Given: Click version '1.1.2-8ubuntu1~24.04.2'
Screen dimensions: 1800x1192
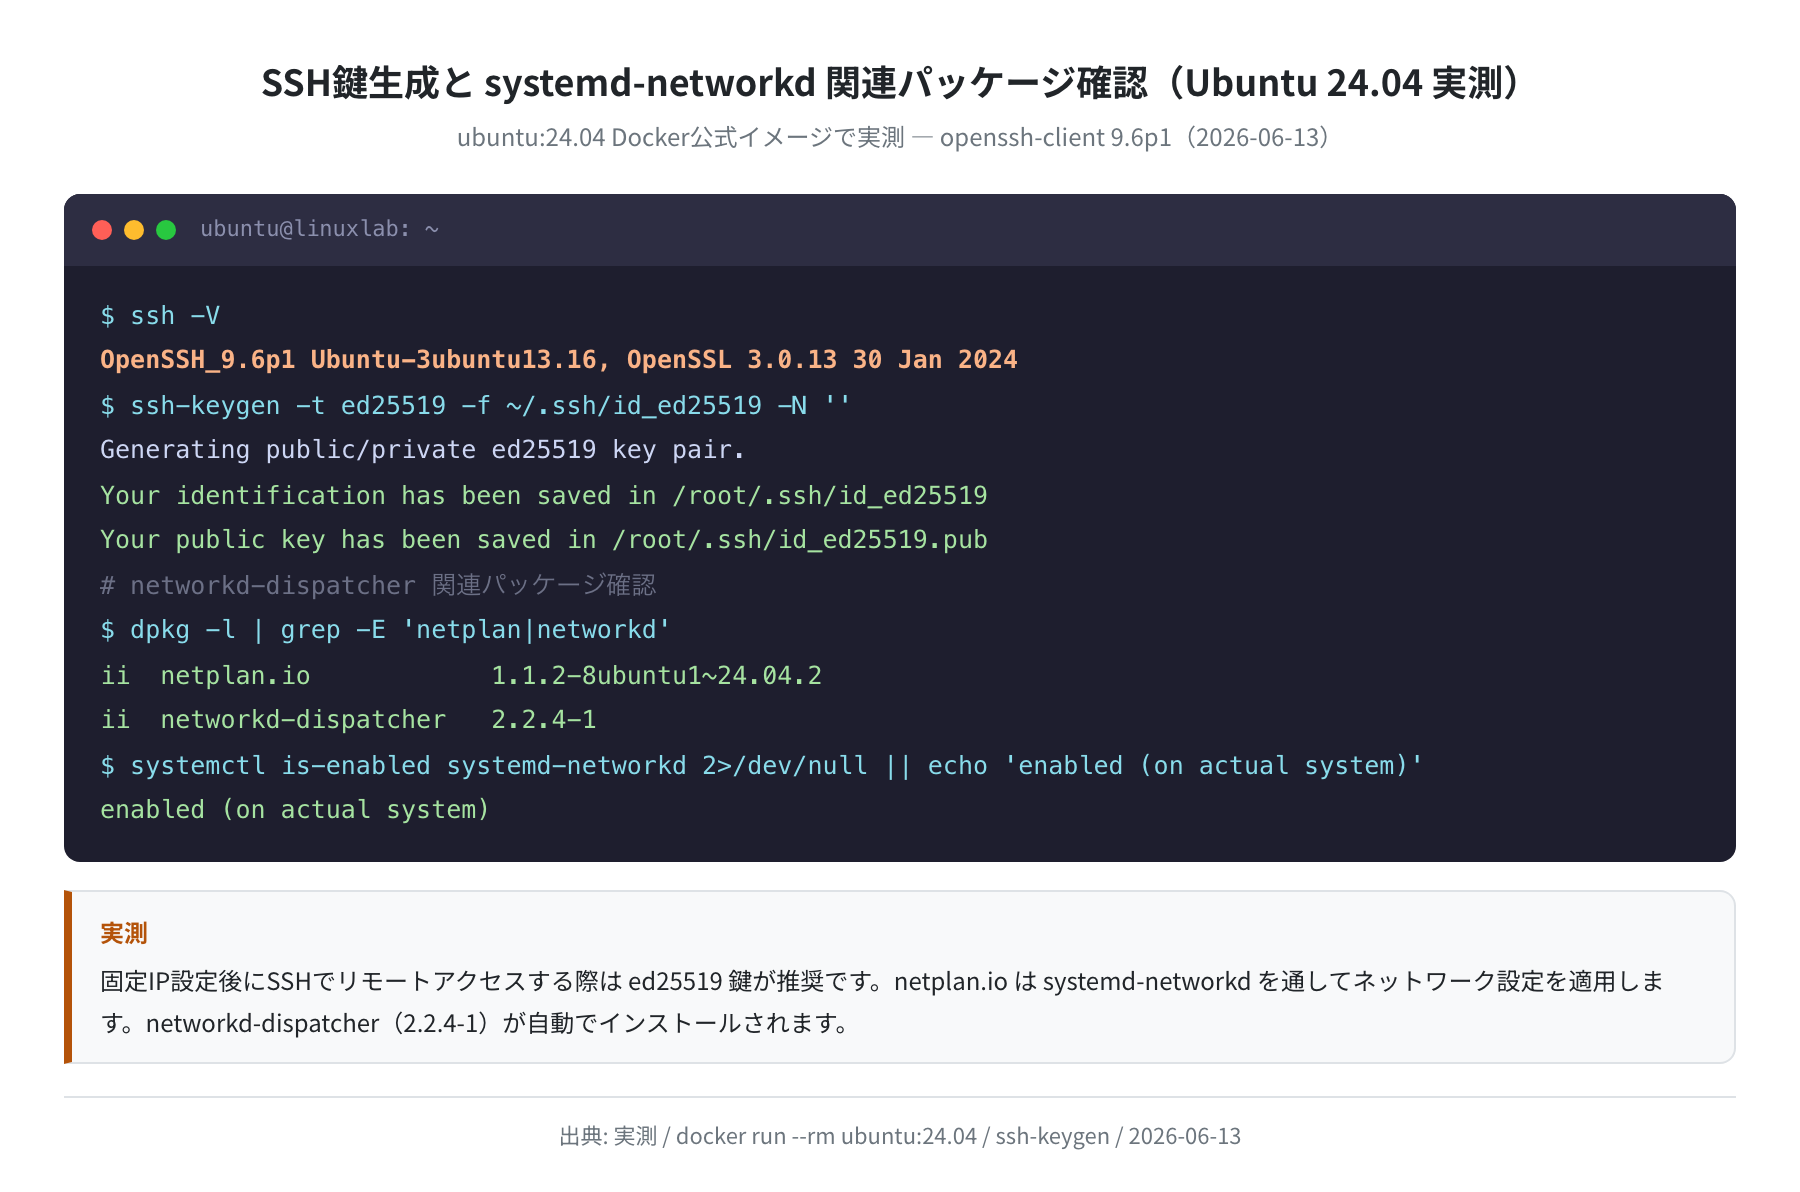Looking at the screenshot, I should (656, 676).
